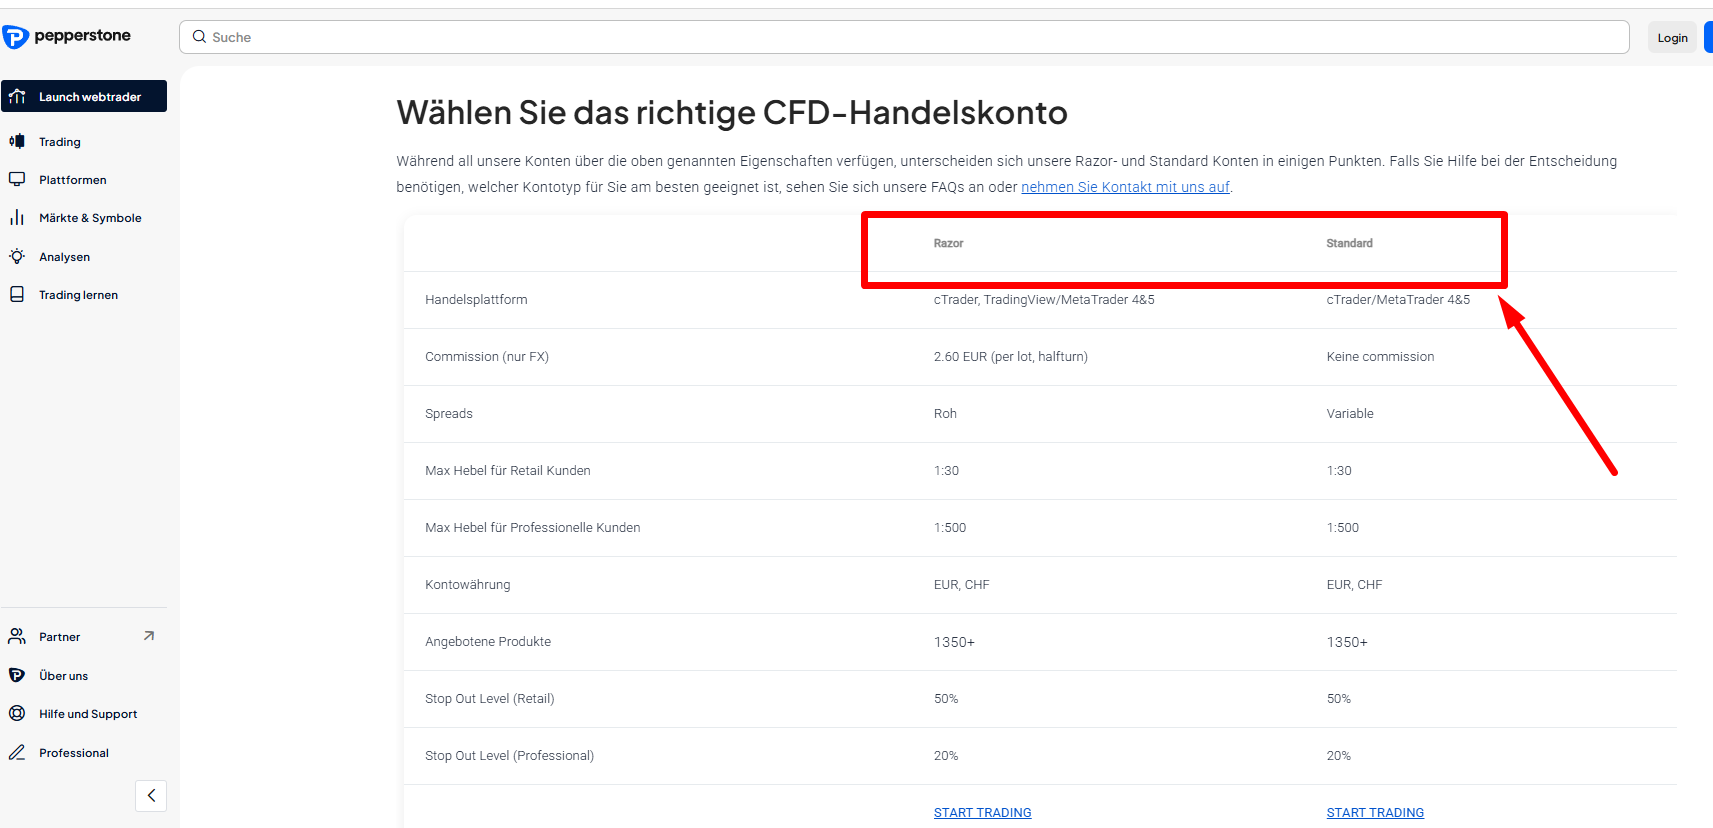Click the Kontowährung row label
Viewport: 1713px width, 828px height.
pyautogui.click(x=468, y=584)
